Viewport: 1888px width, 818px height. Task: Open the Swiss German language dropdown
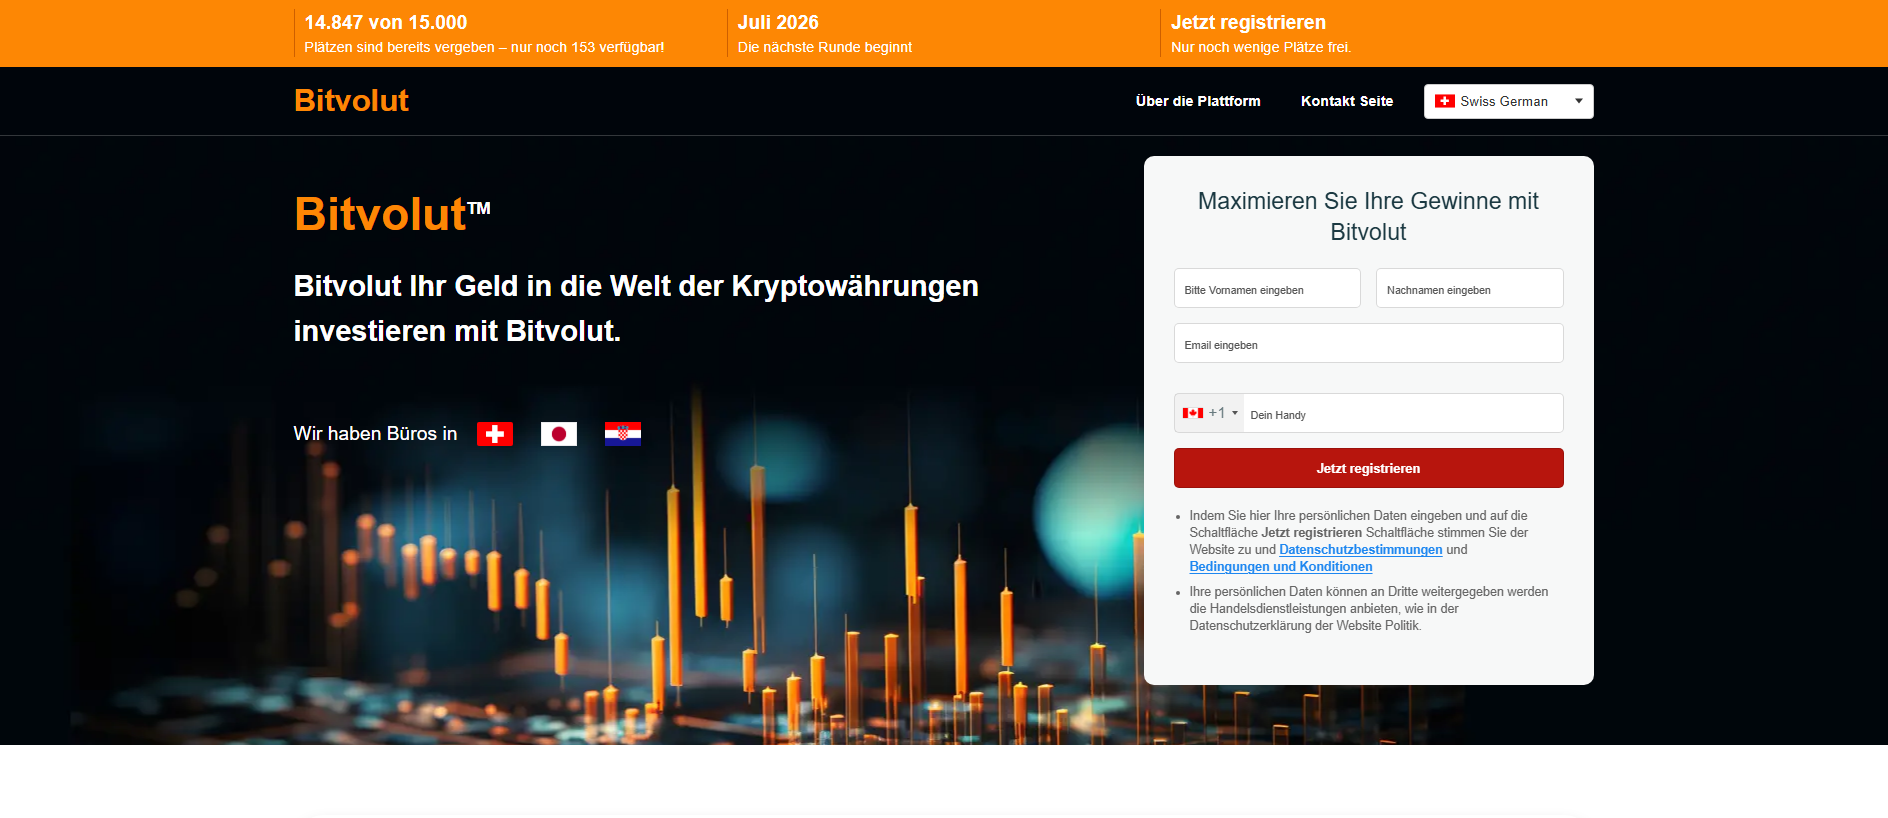1508,101
